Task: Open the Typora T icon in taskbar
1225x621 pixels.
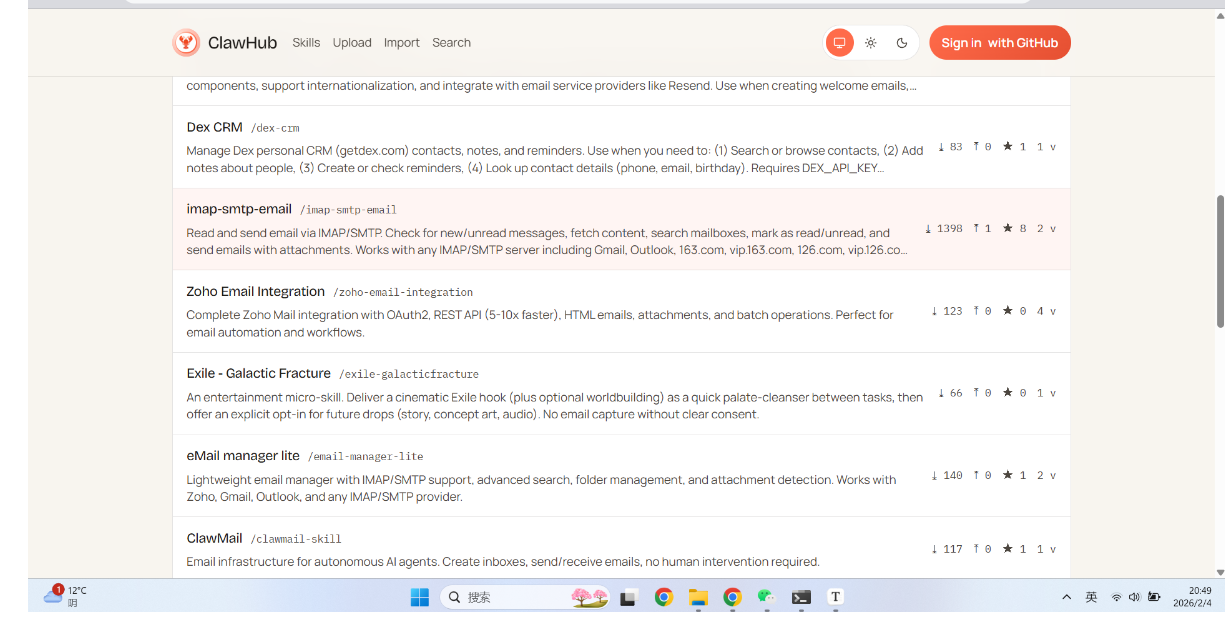Action: pos(836,597)
